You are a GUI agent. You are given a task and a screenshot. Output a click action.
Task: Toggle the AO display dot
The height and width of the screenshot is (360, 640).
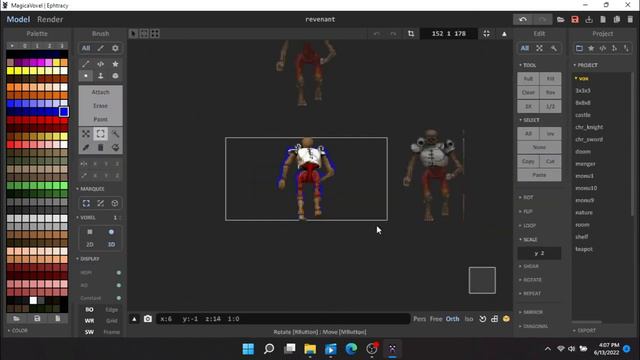click(x=119, y=285)
